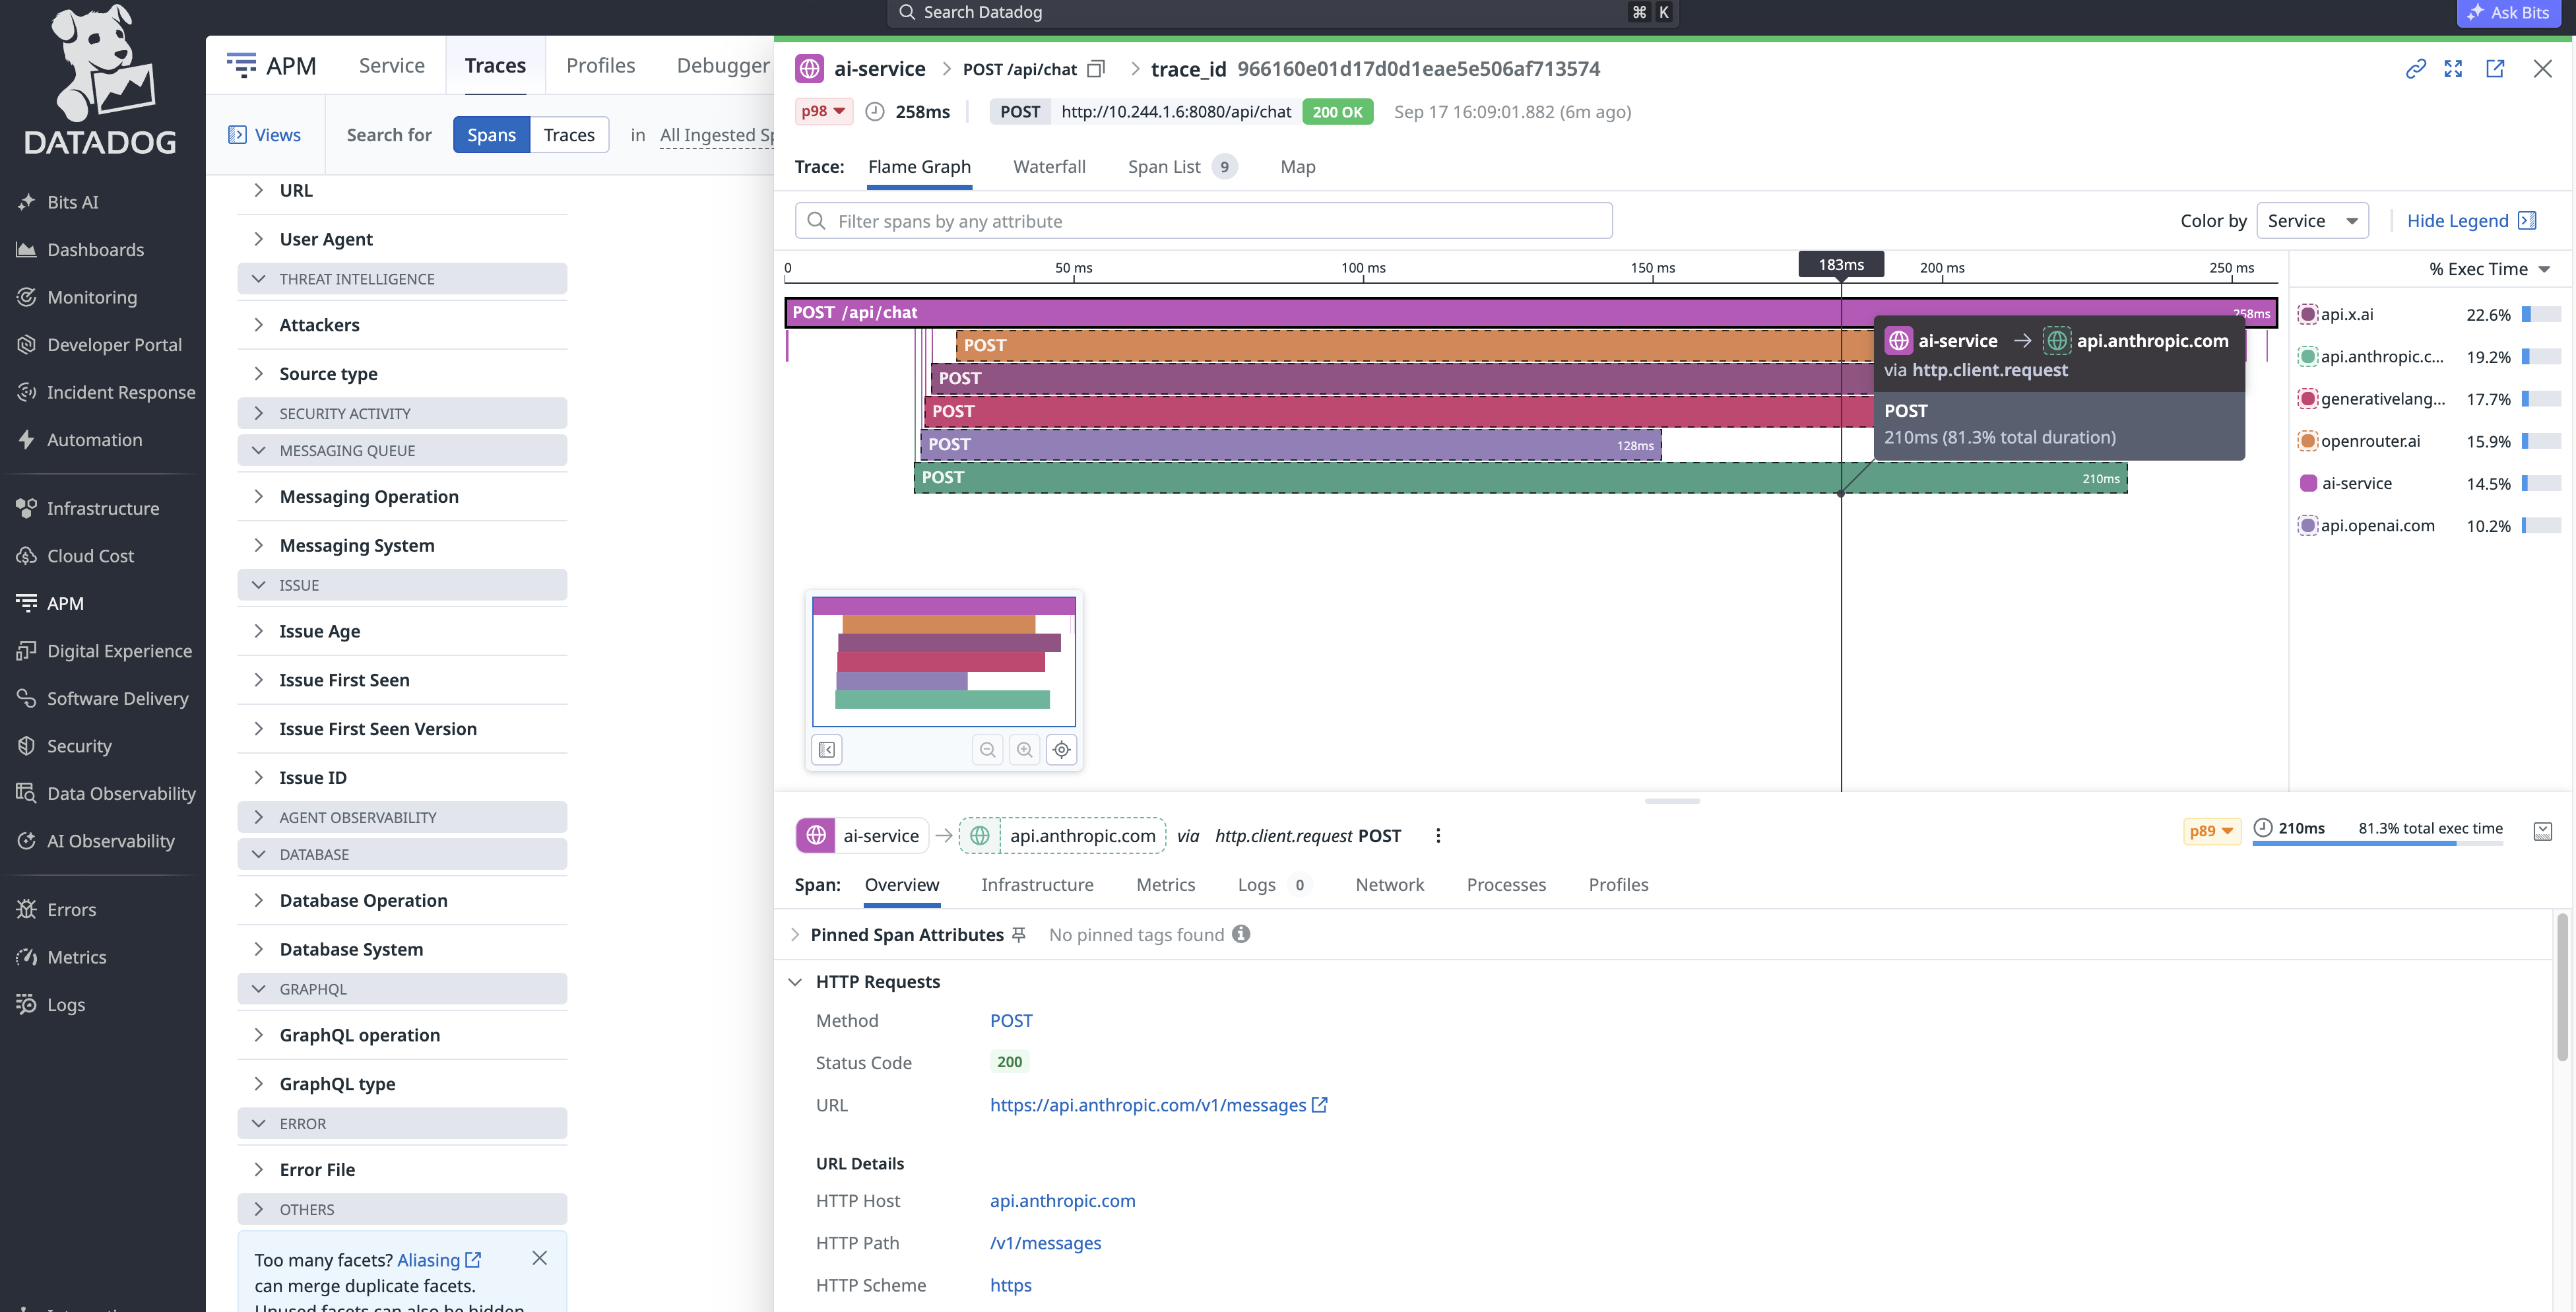2576x1312 pixels.
Task: Open Errors in the sidebar
Action: [x=56, y=910]
